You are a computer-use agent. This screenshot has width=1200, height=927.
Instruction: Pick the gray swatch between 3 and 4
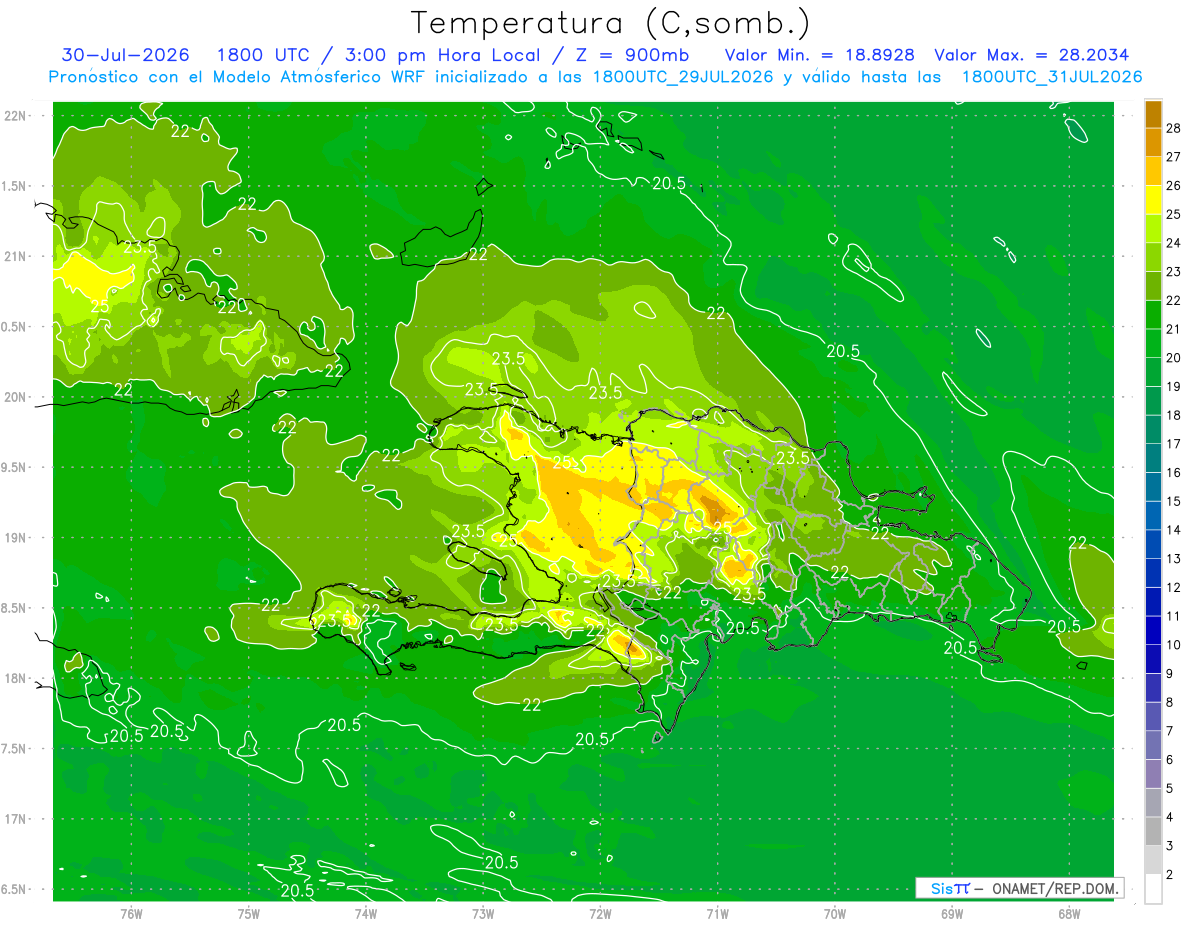1153,831
